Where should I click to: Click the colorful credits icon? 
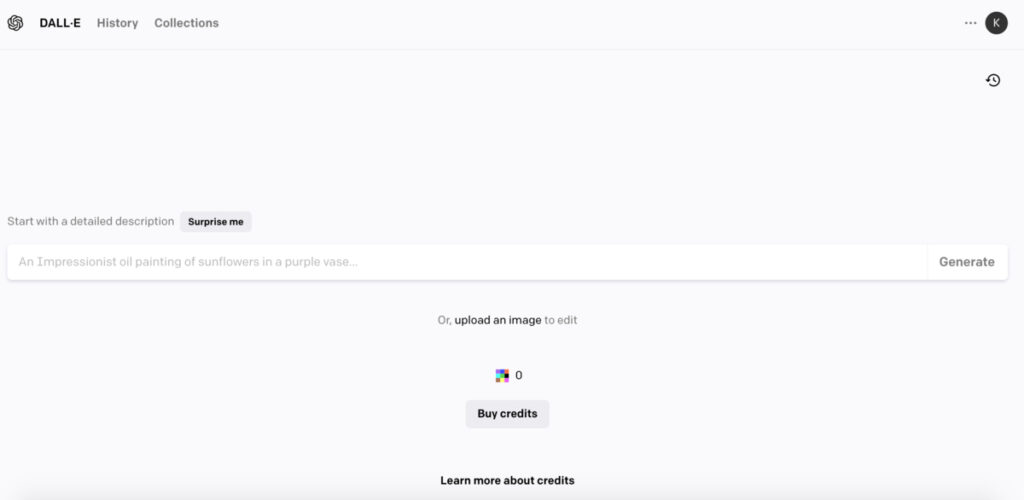pos(502,376)
